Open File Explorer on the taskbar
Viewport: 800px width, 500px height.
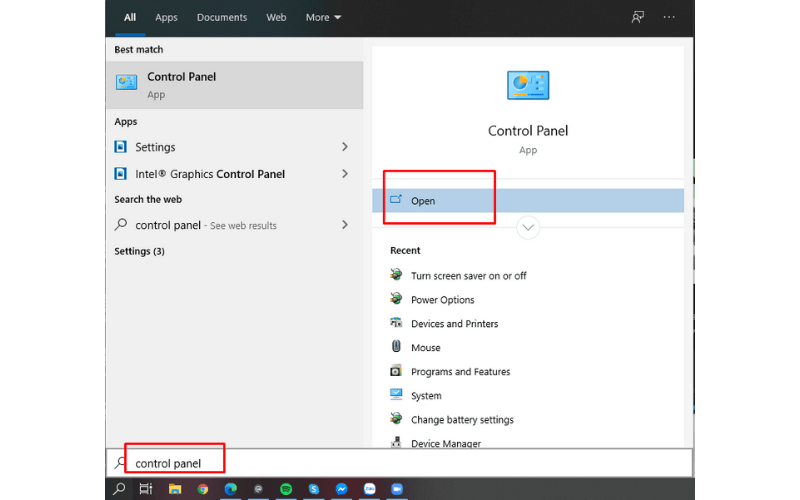(x=175, y=489)
